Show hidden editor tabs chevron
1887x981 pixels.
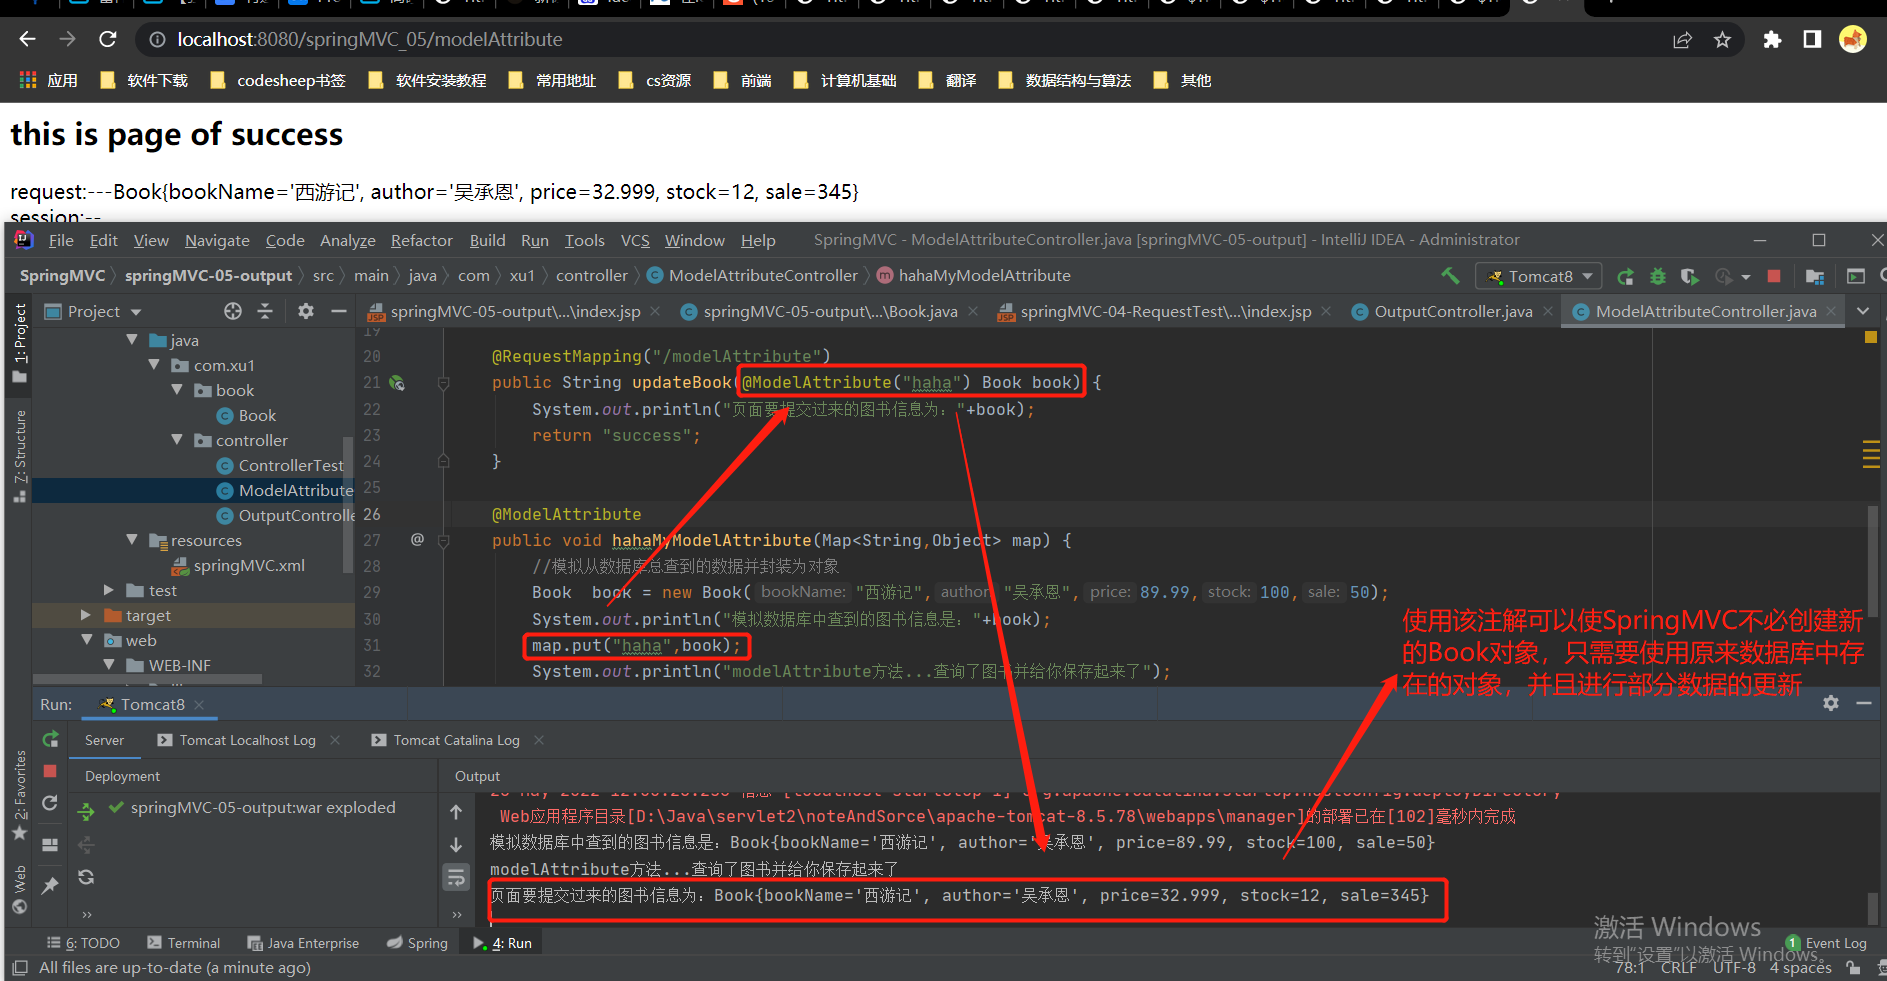tap(1863, 311)
